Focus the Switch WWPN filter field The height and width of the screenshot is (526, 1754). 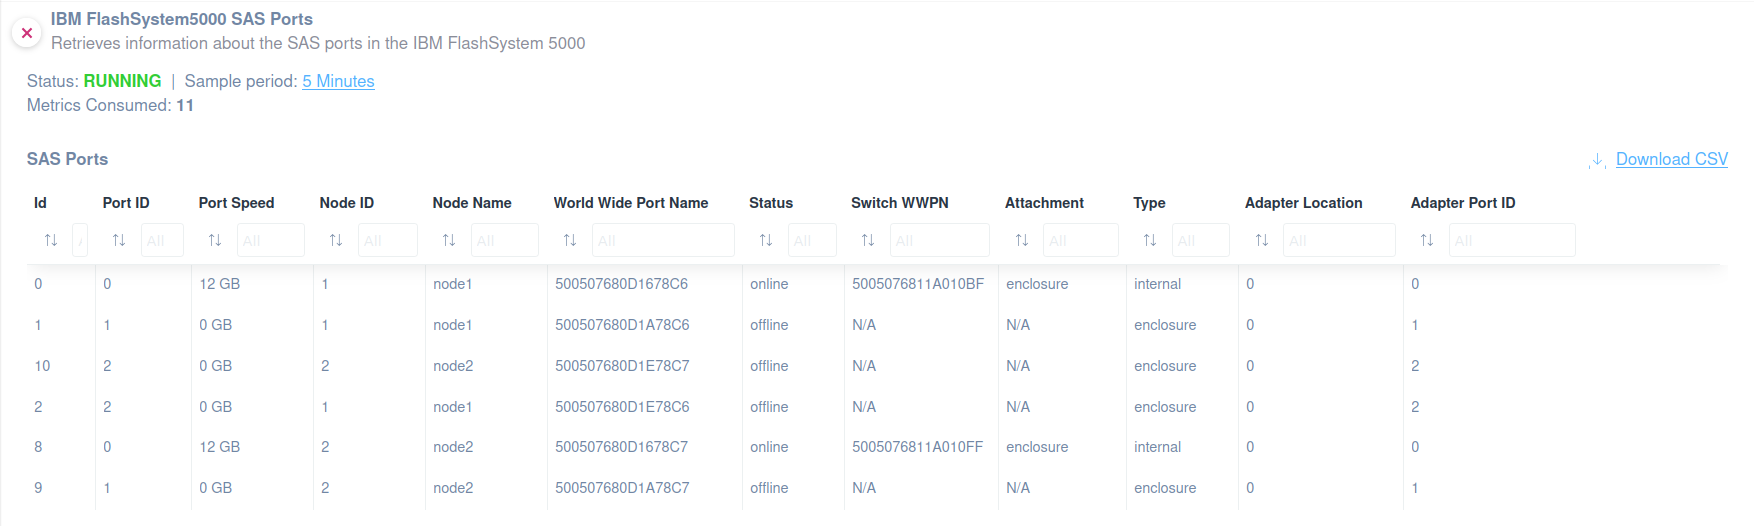940,240
